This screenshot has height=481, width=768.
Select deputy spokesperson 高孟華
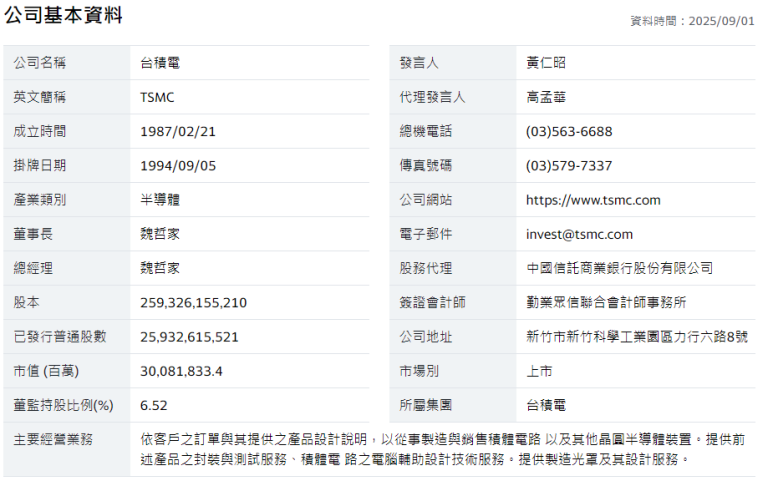[x=546, y=97]
